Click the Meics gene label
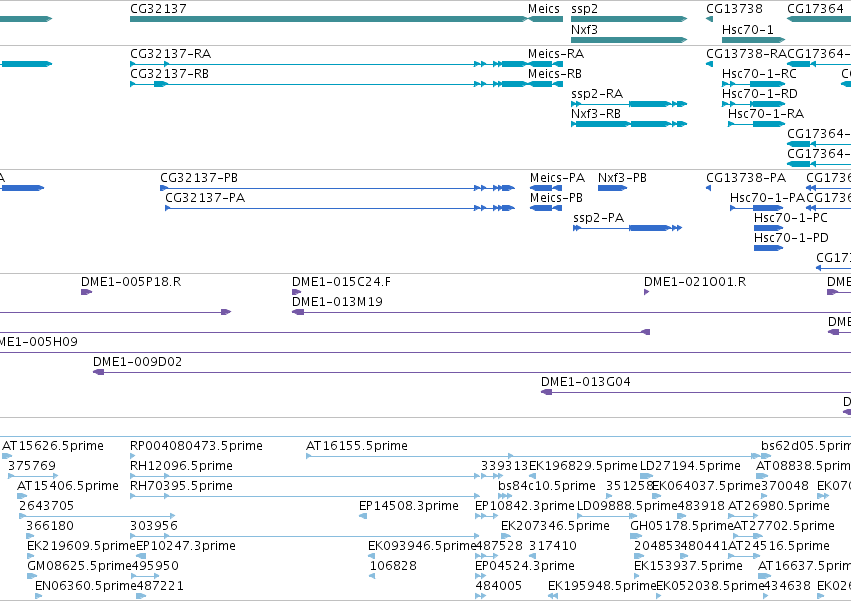This screenshot has height=601, width=851. [543, 9]
